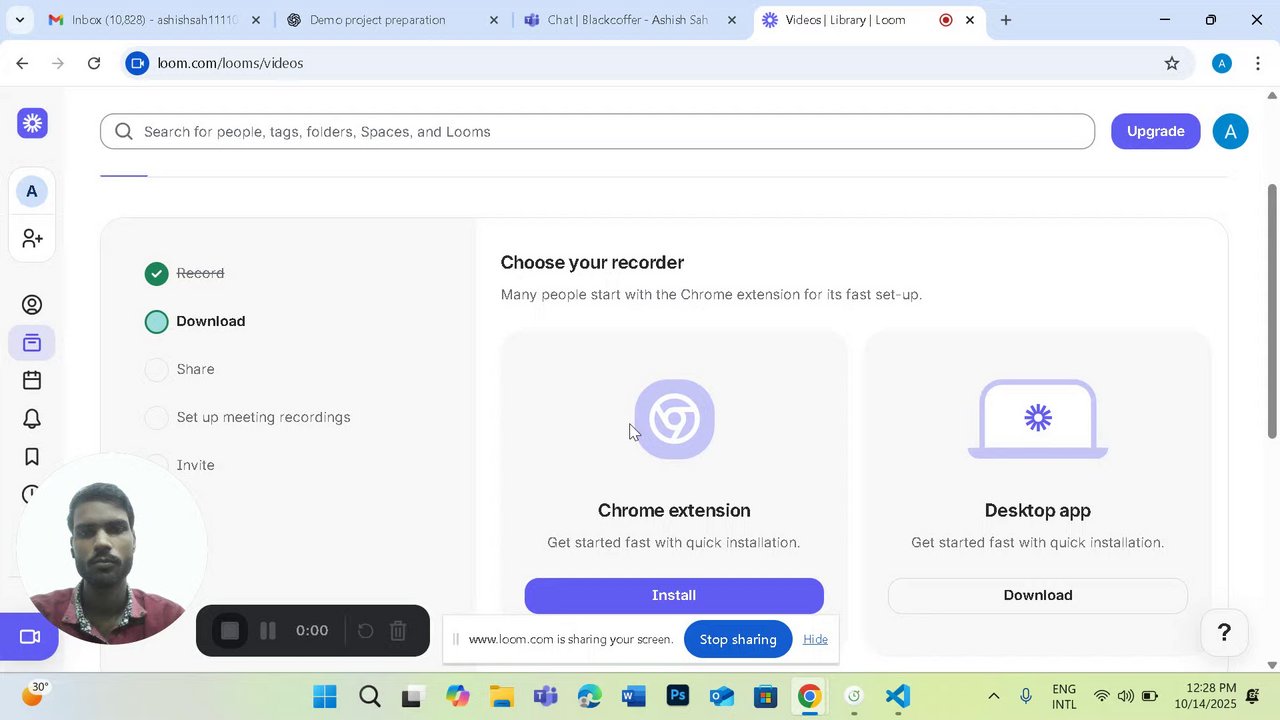Download the Desktop app
This screenshot has height=720, width=1280.
[x=1038, y=595]
